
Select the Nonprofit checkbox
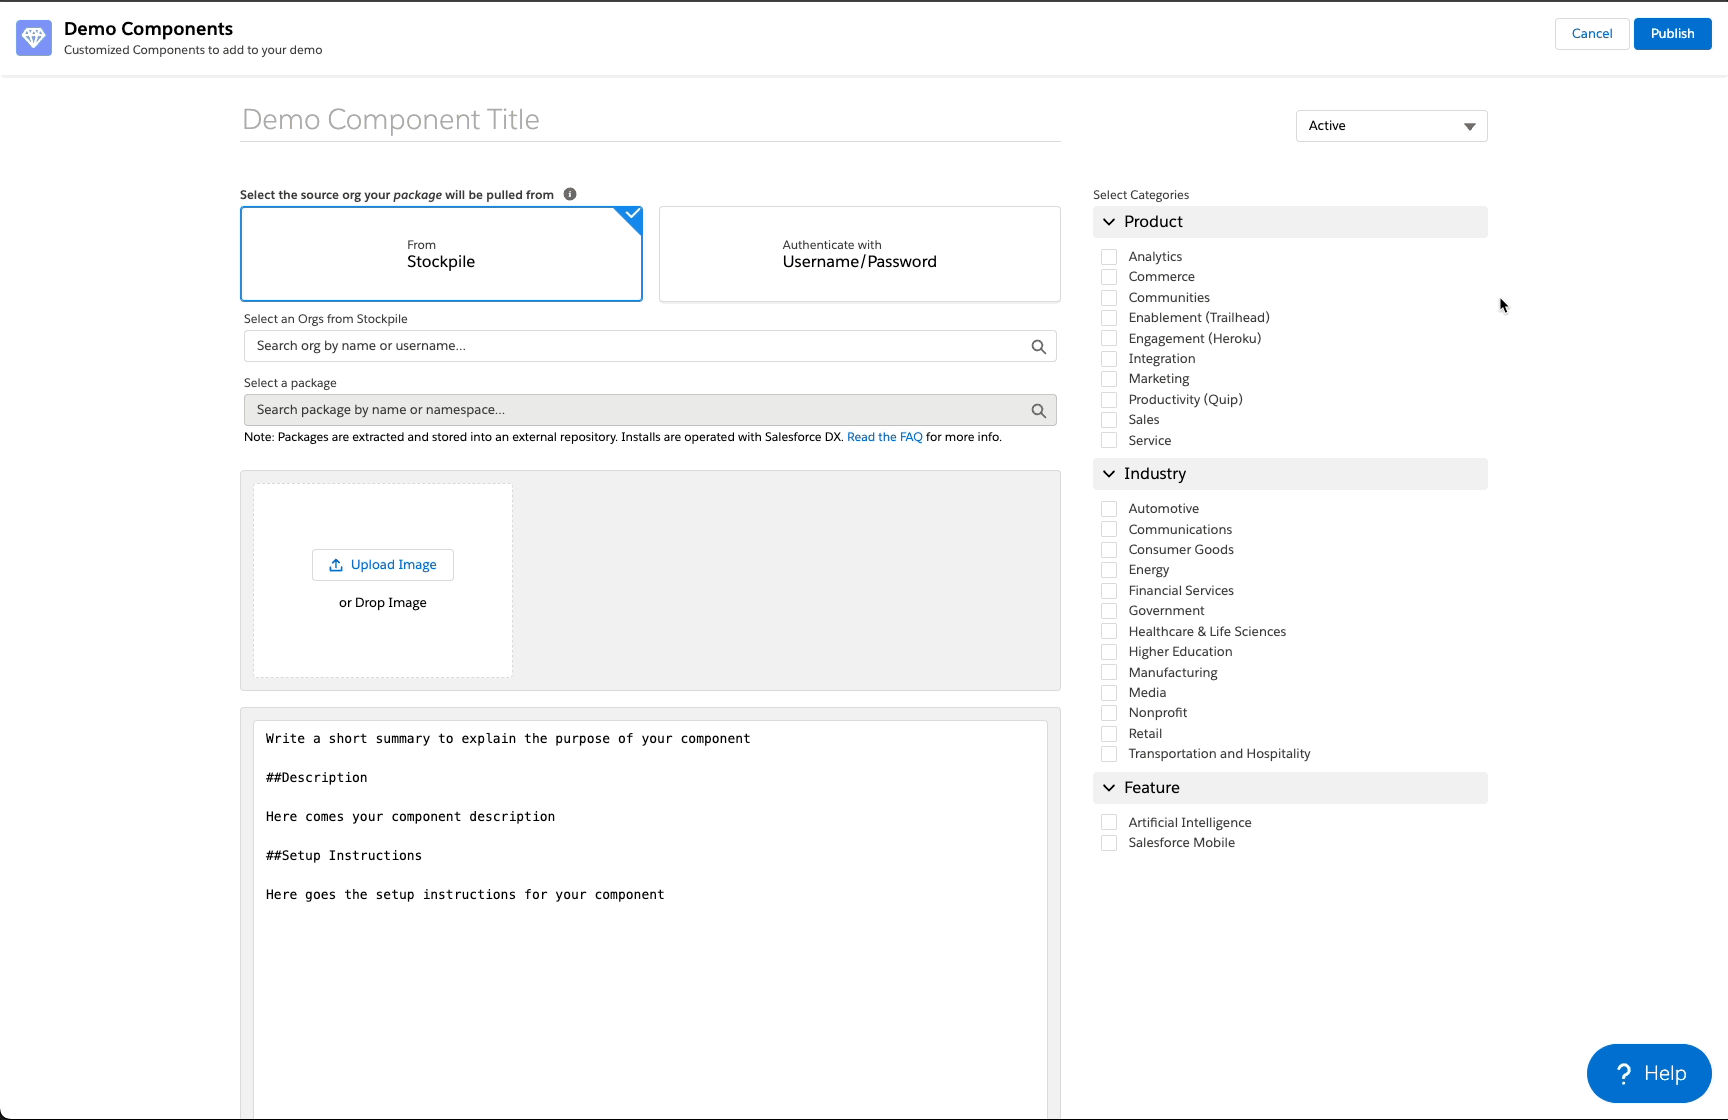click(x=1109, y=713)
